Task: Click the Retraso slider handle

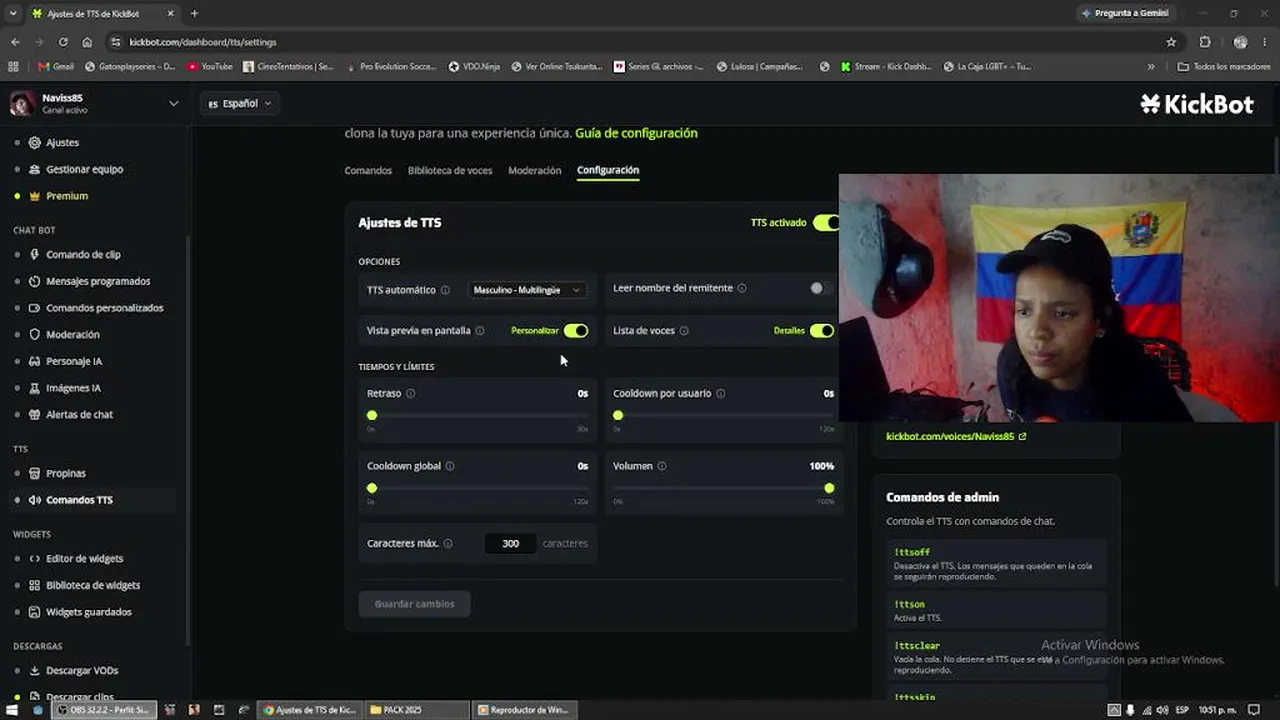Action: 372,416
